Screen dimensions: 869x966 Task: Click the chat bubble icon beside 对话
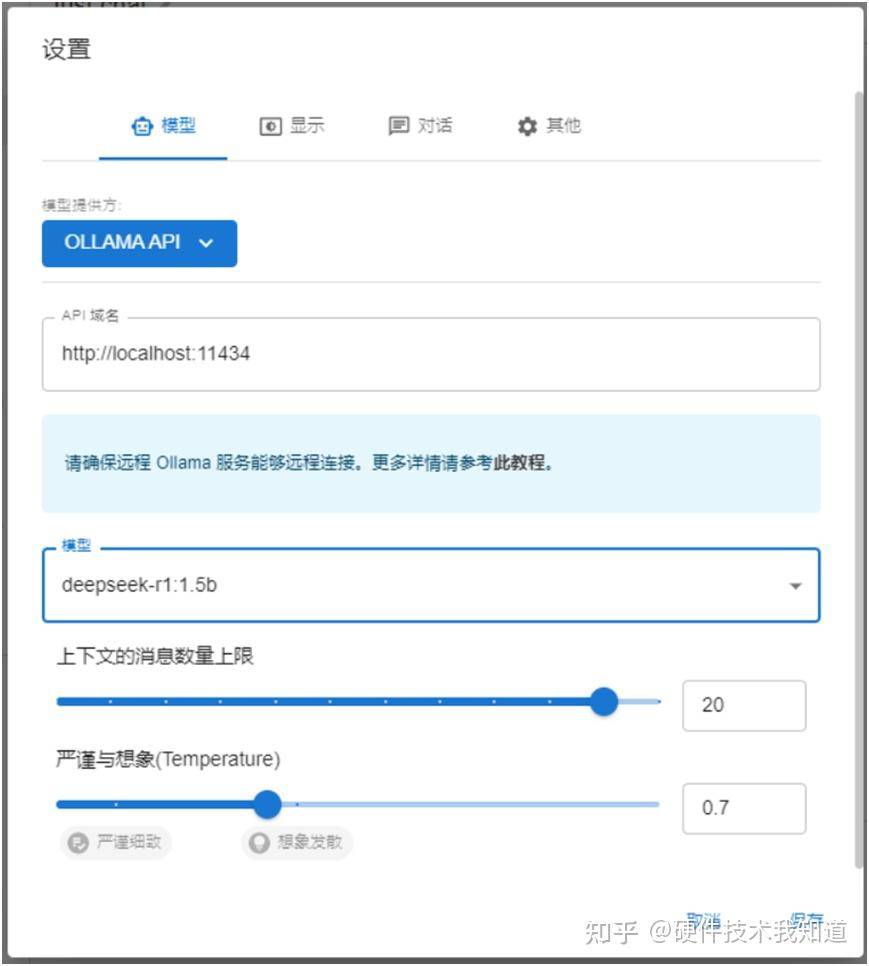point(398,126)
